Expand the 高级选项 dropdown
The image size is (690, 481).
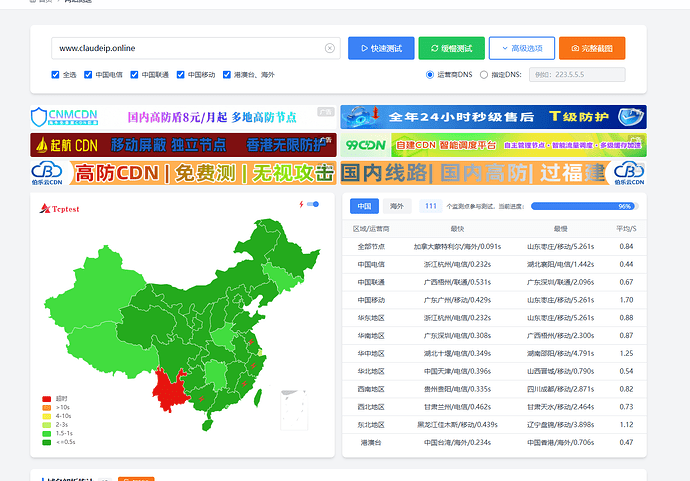tap(522, 48)
